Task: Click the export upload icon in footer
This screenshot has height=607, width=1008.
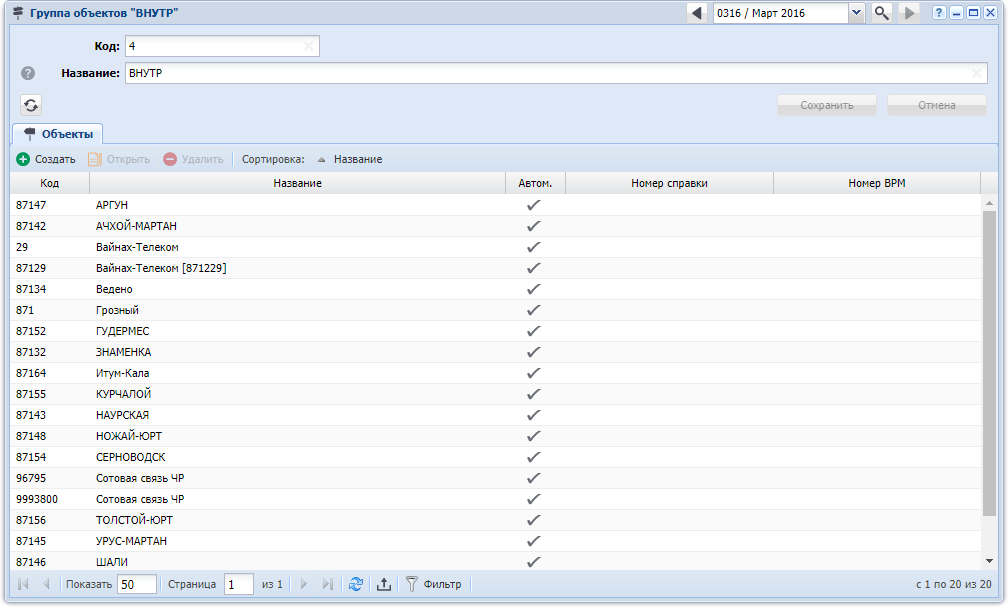Action: (384, 584)
